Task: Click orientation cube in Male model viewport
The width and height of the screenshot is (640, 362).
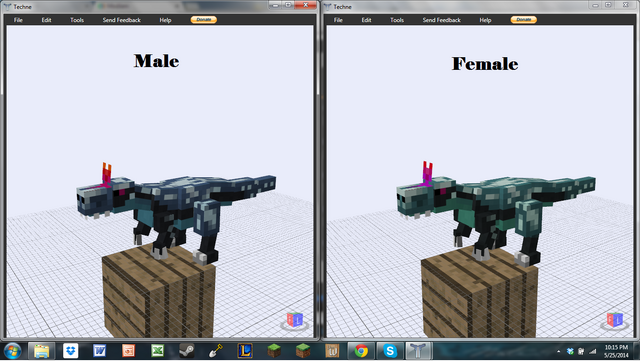Action: pos(294,320)
